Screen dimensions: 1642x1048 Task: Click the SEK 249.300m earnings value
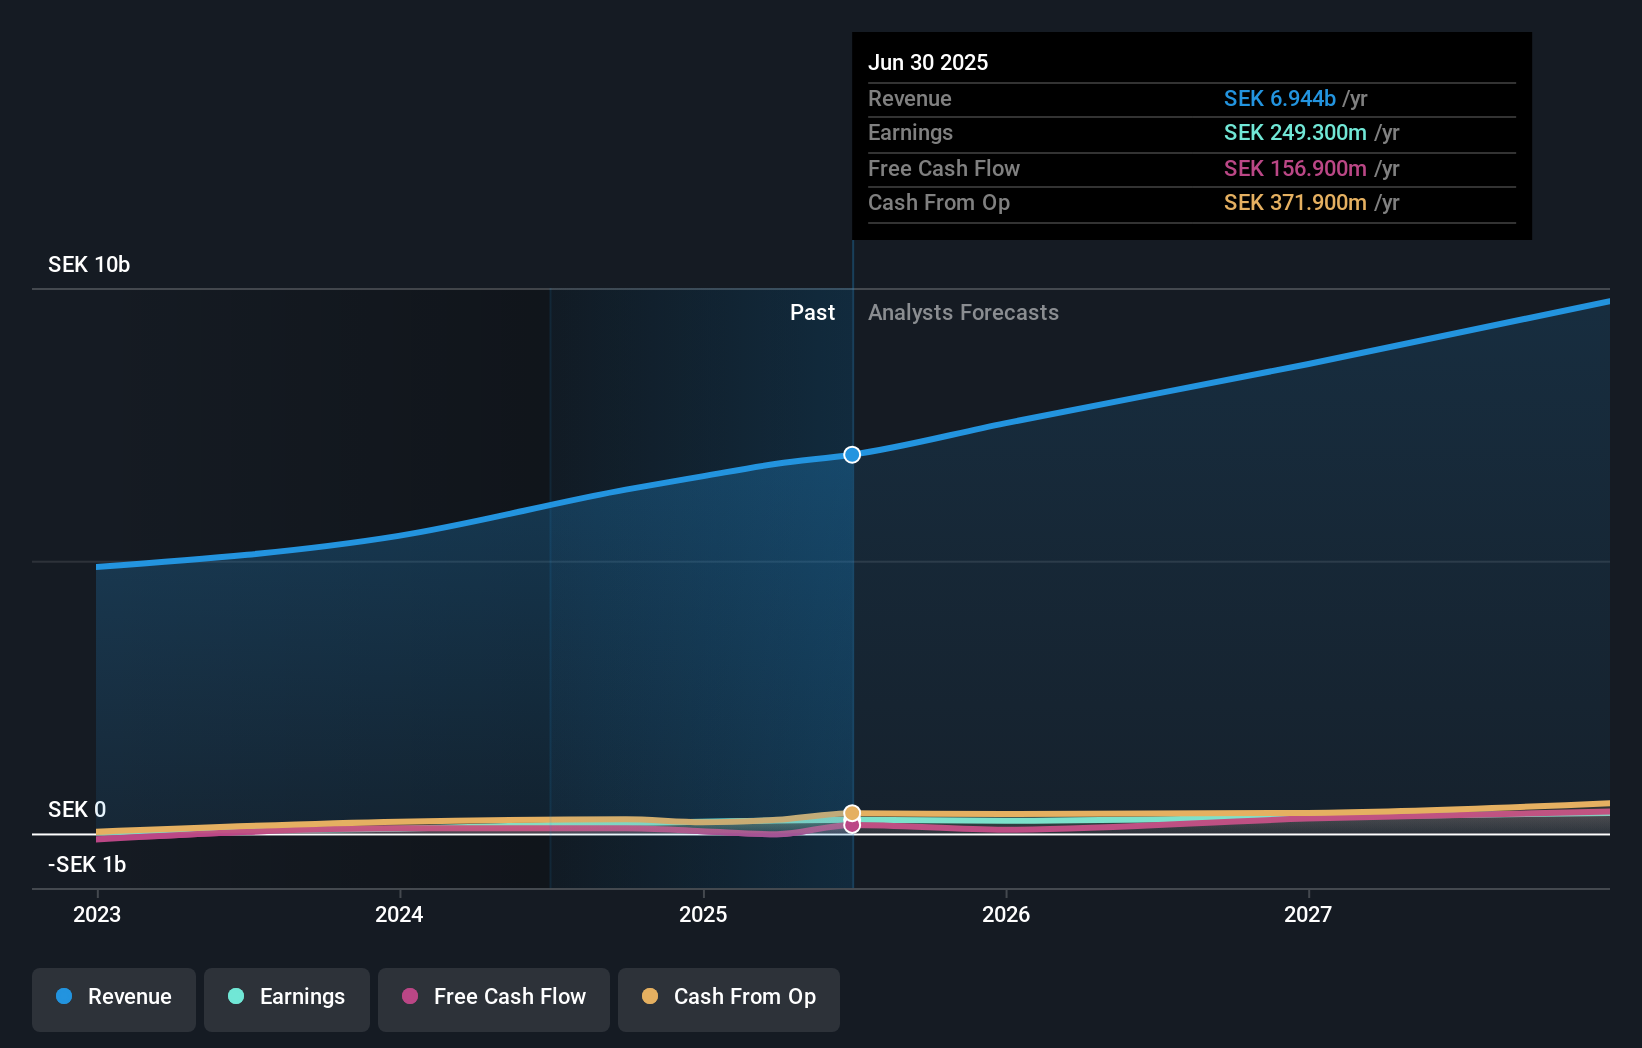tap(1295, 132)
